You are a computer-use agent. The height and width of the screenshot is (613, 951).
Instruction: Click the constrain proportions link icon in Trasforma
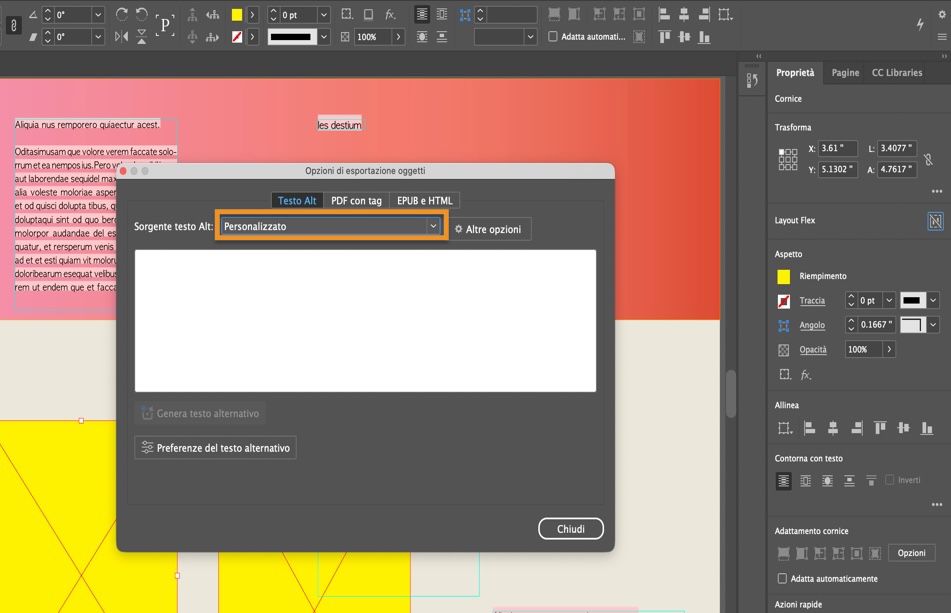pos(928,159)
